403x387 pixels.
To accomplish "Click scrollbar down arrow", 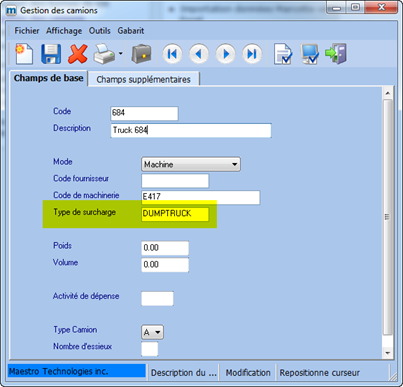I will coord(387,353).
